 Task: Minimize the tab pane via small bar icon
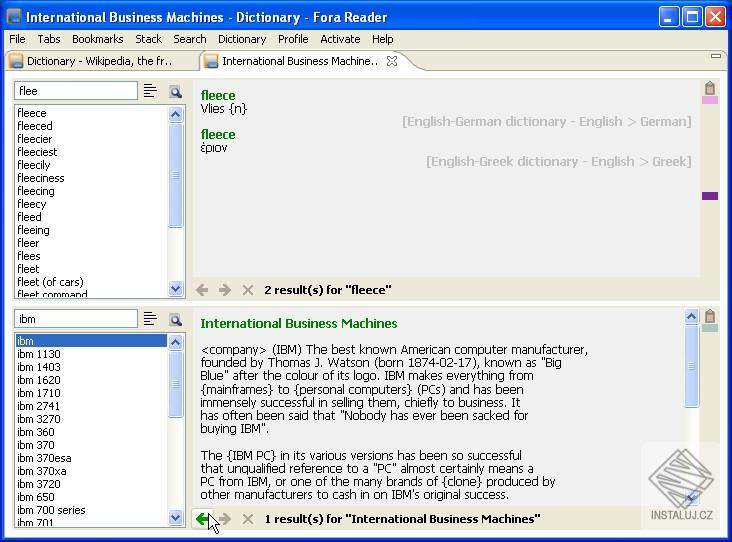716,56
